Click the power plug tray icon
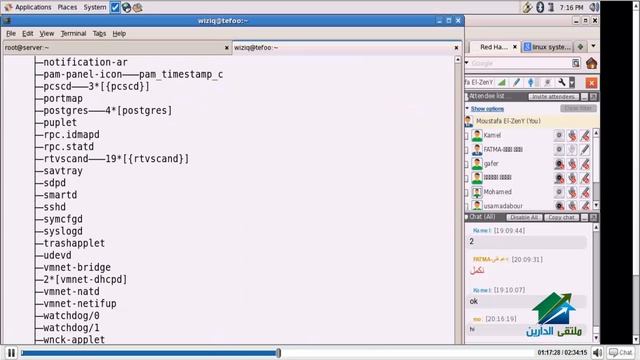The width and height of the screenshot is (640, 360). (527, 7)
